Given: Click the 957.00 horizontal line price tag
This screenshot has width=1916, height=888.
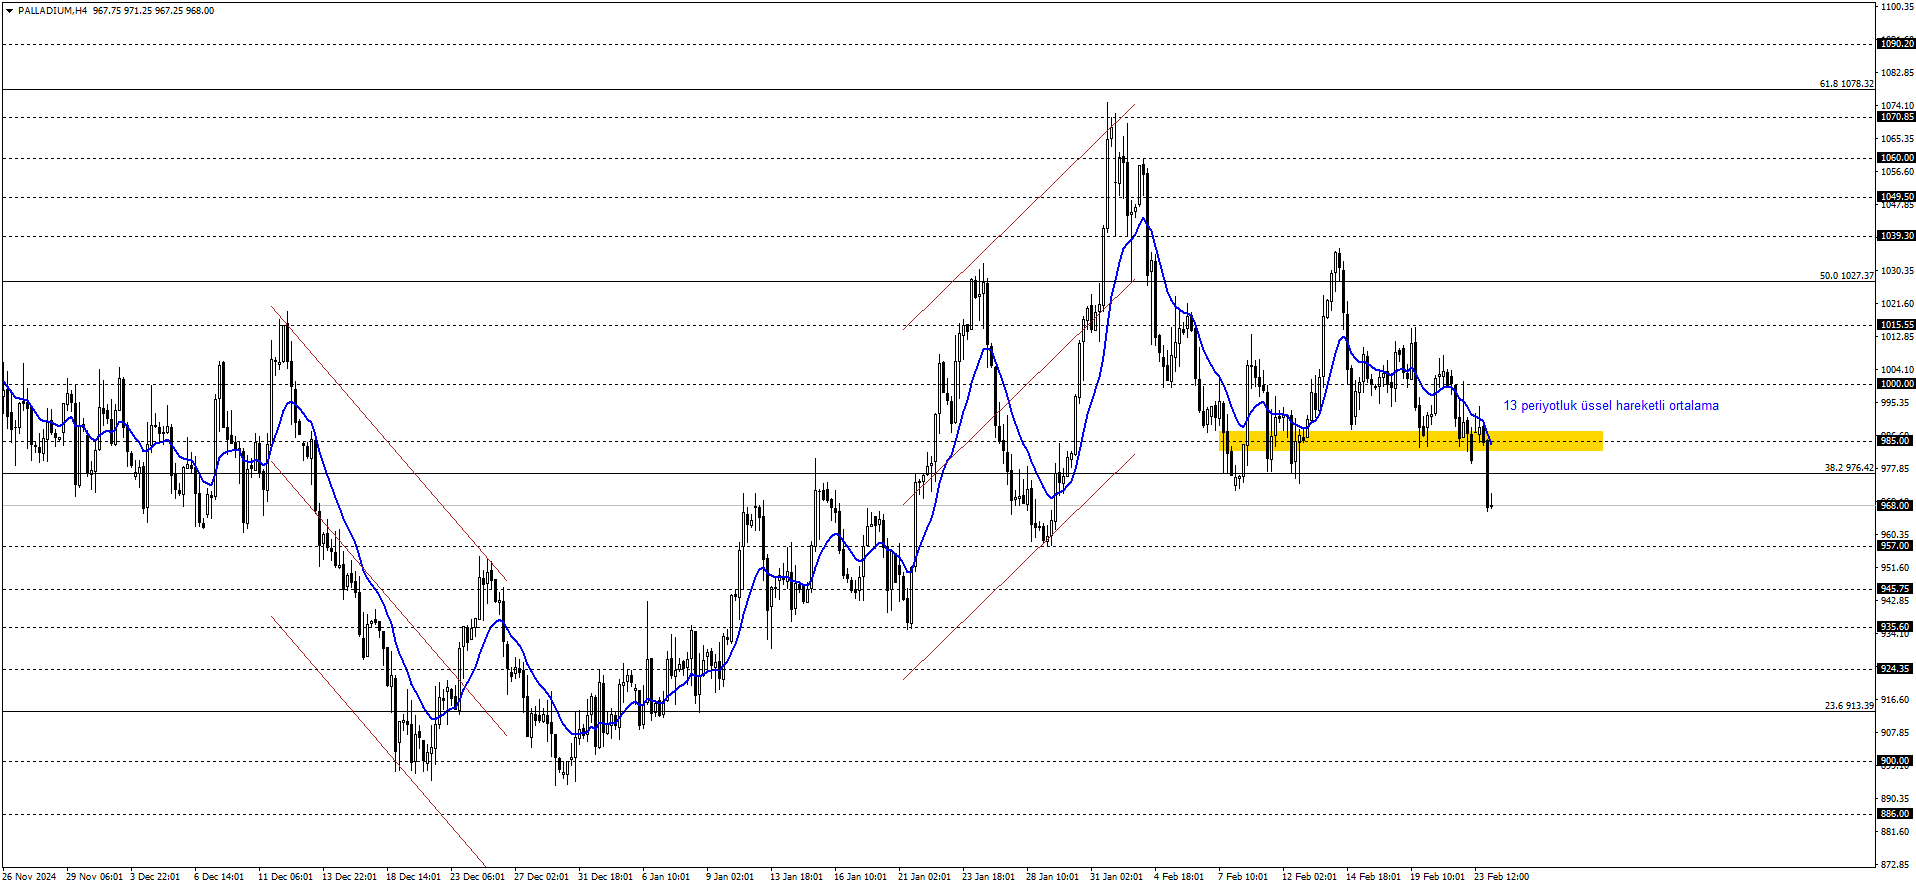Looking at the screenshot, I should click(1896, 546).
